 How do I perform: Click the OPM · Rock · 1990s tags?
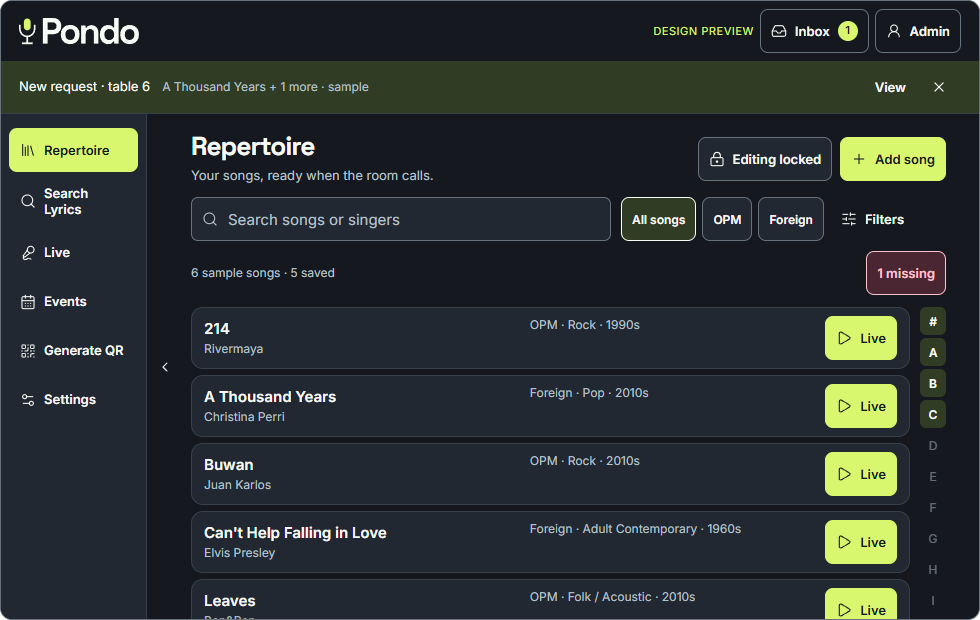point(584,325)
